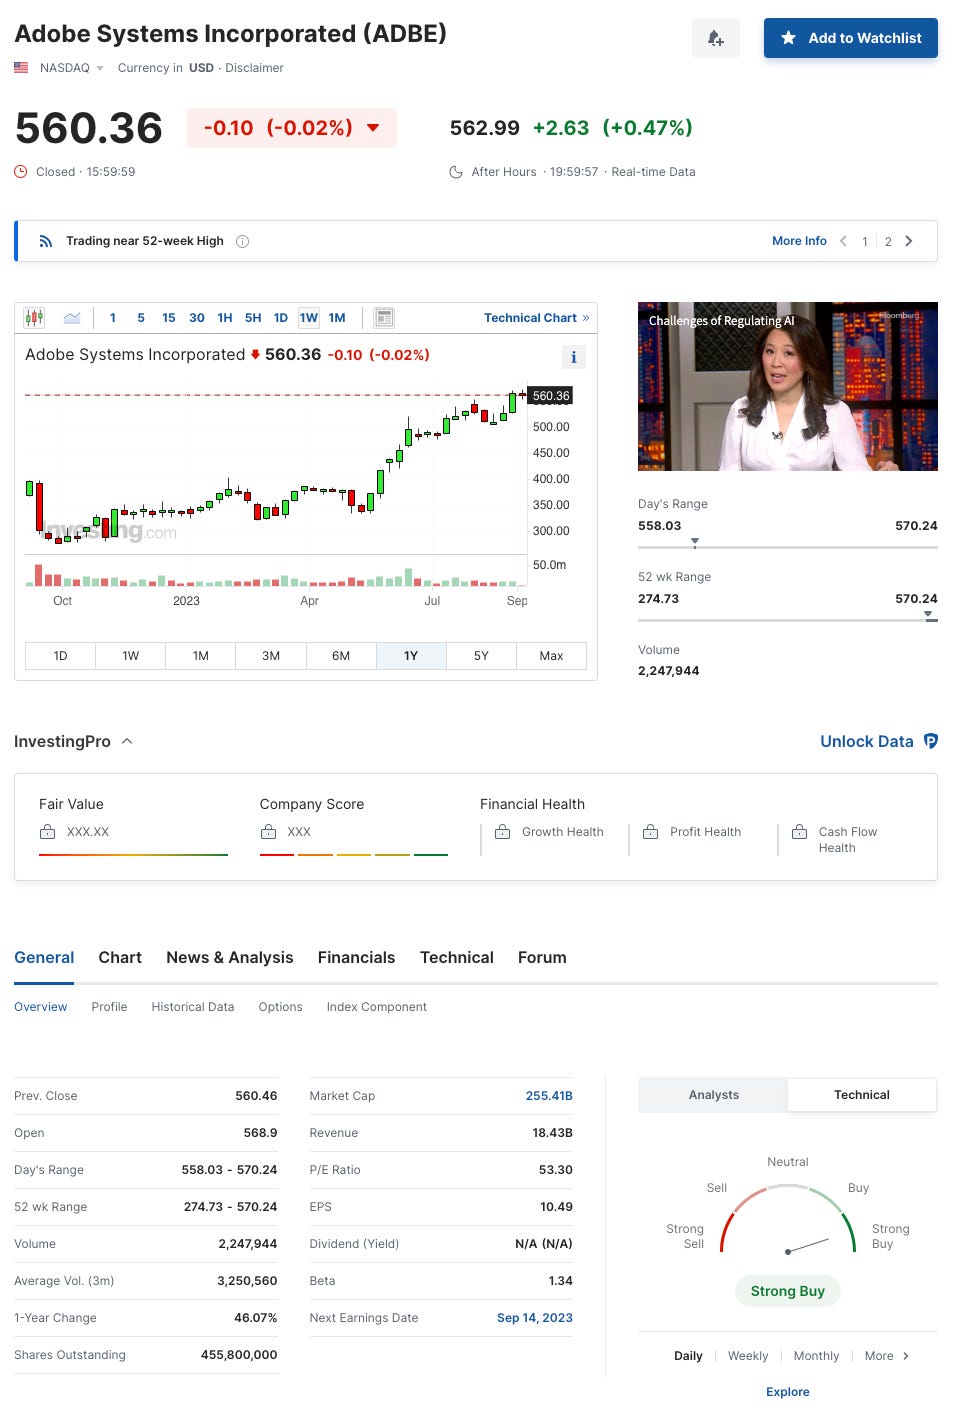Click the Fair Value color bar
The height and width of the screenshot is (1412, 954).
[133, 855]
